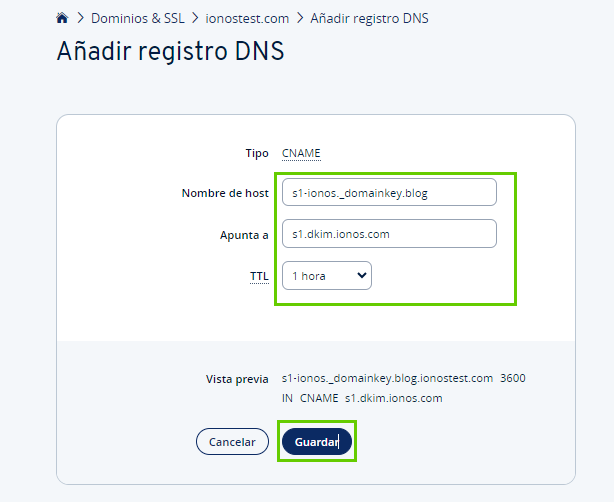Select the Nombre de host label
This screenshot has width=614, height=502.
click(x=225, y=193)
